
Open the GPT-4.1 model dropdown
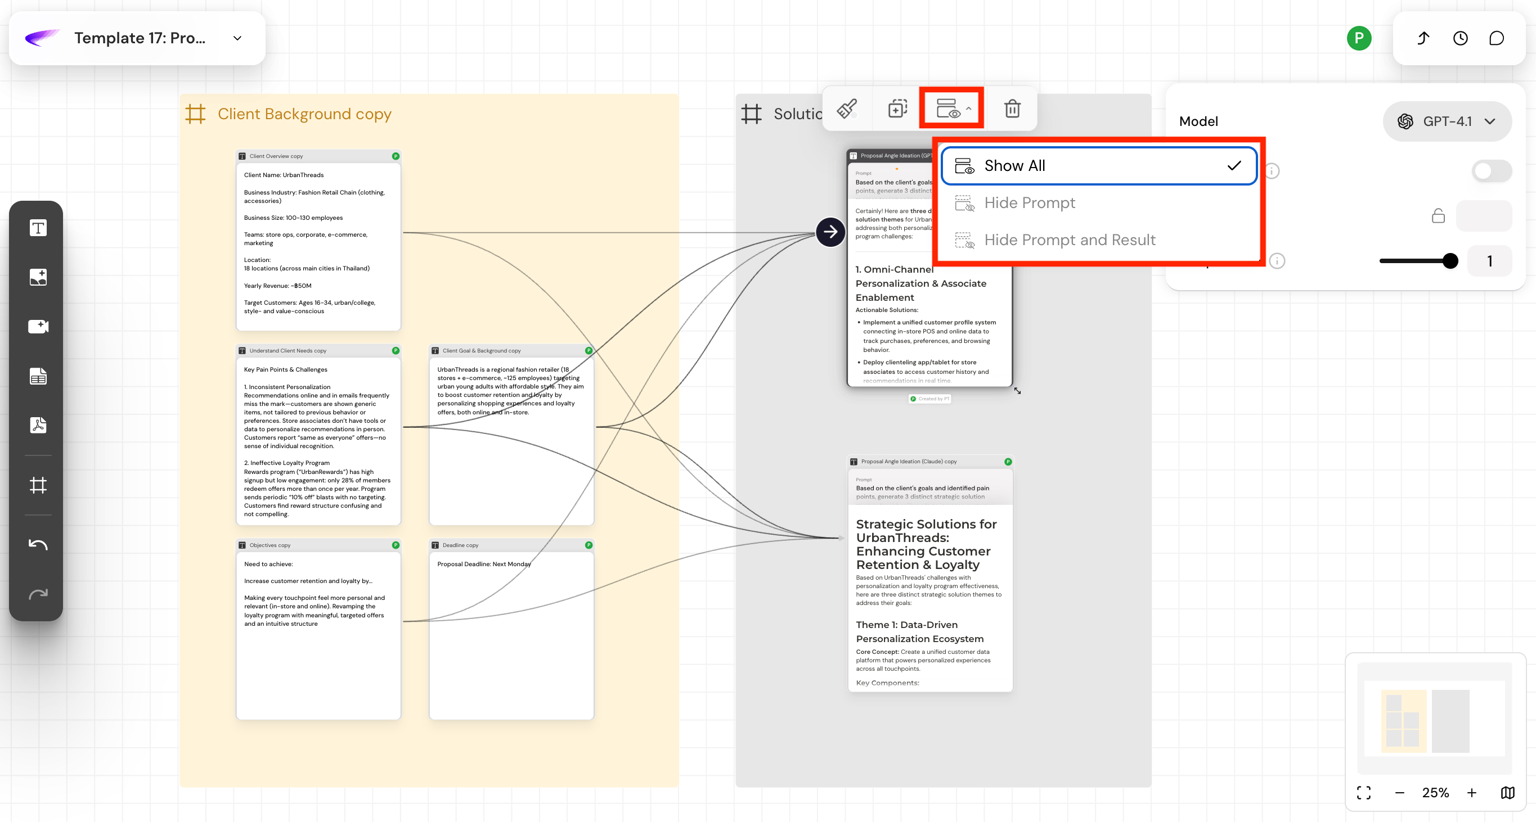tap(1447, 121)
